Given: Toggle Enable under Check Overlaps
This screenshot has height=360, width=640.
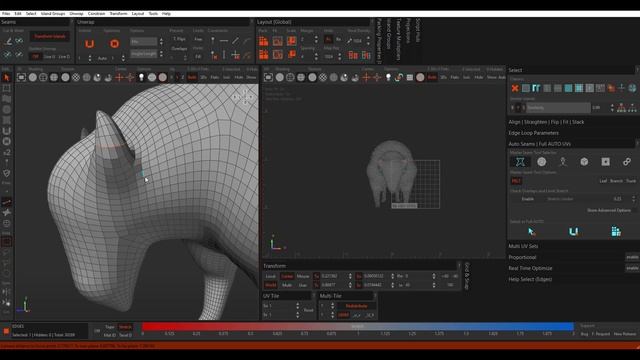Looking at the screenshot, I should click(x=527, y=199).
